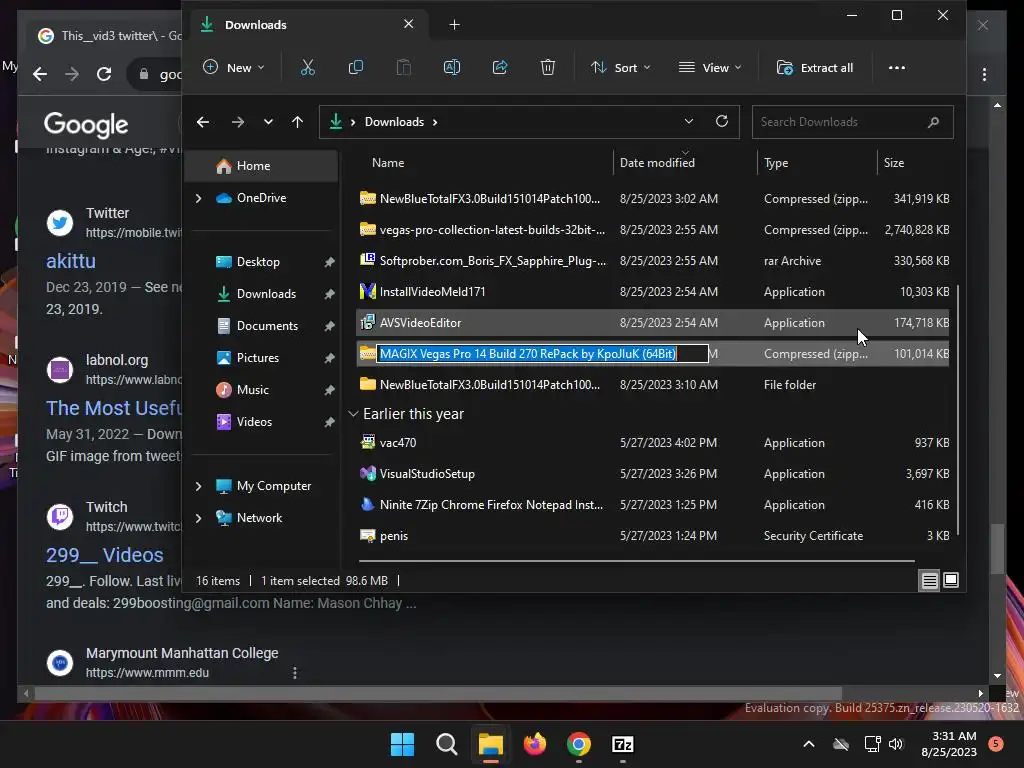Open the See more three-dots menu
Viewport: 1024px width, 768px height.
pos(897,67)
